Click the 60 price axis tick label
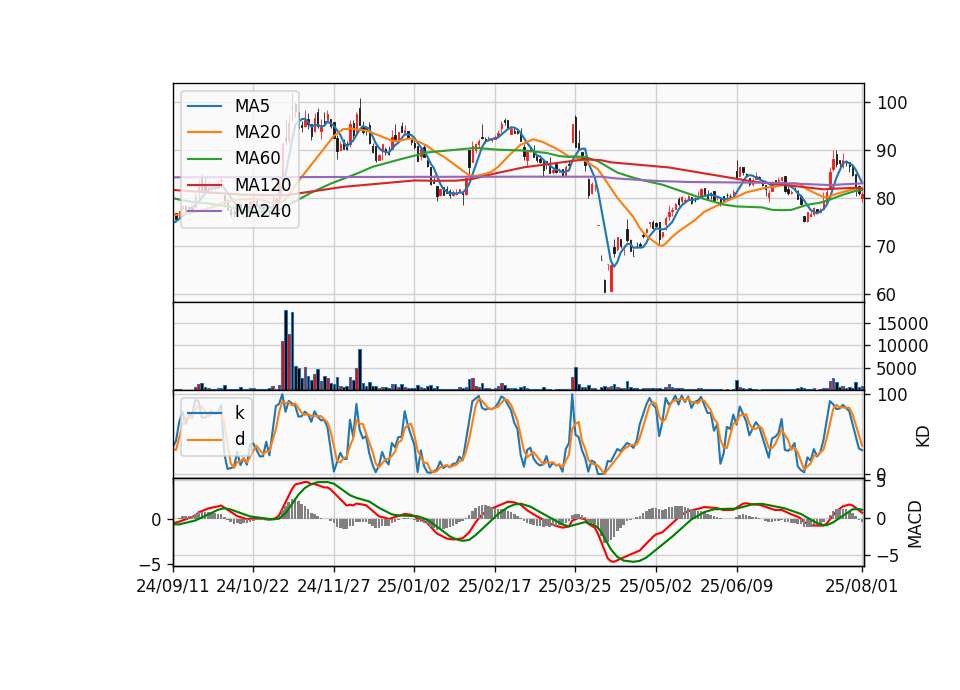The height and width of the screenshot is (690, 960). coord(886,294)
